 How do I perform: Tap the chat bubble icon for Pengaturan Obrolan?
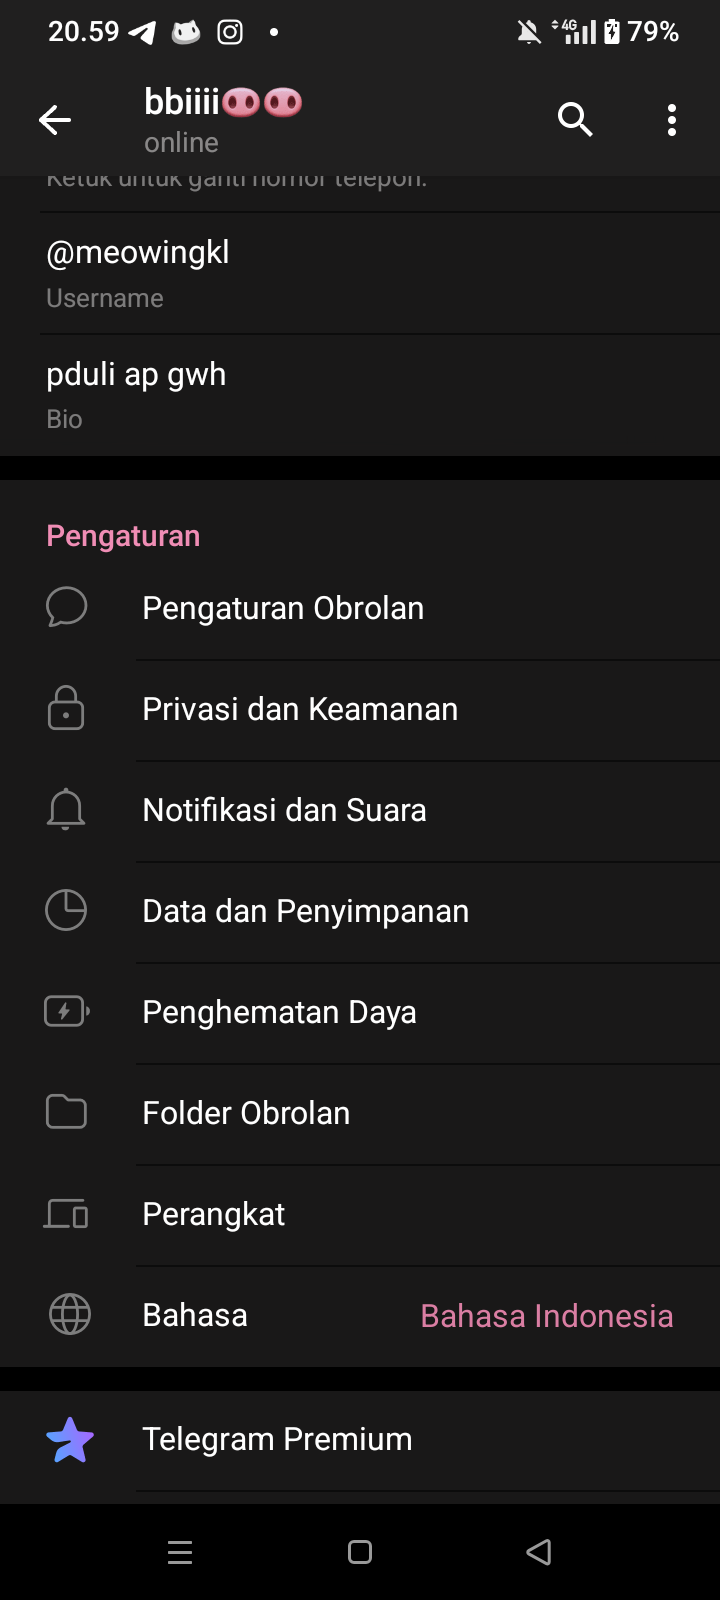66,607
